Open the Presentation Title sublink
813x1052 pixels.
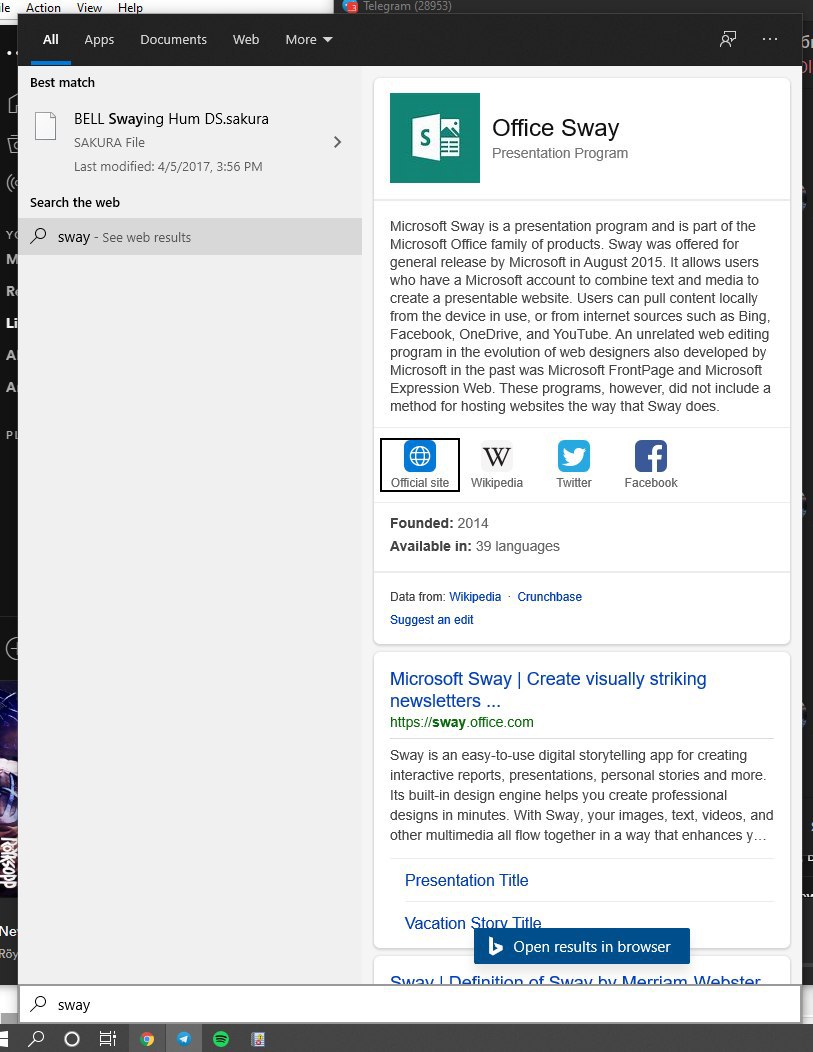coord(466,880)
